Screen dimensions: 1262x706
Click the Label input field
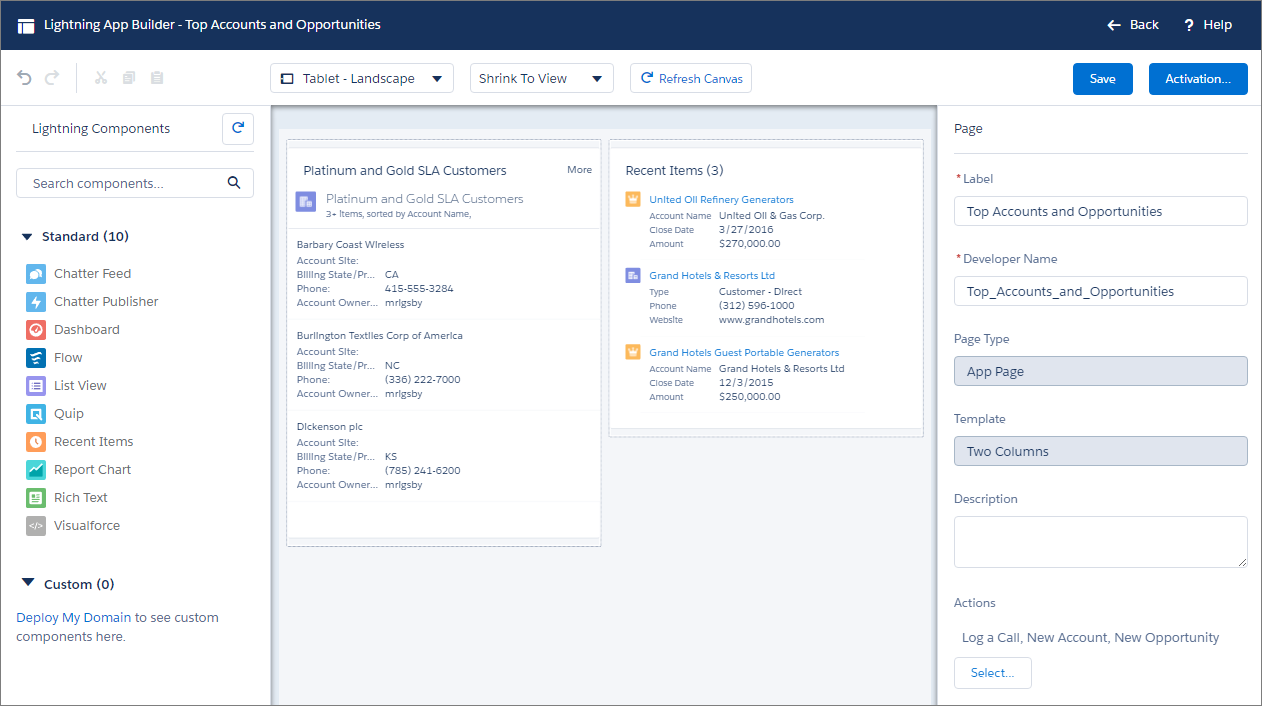(1101, 211)
